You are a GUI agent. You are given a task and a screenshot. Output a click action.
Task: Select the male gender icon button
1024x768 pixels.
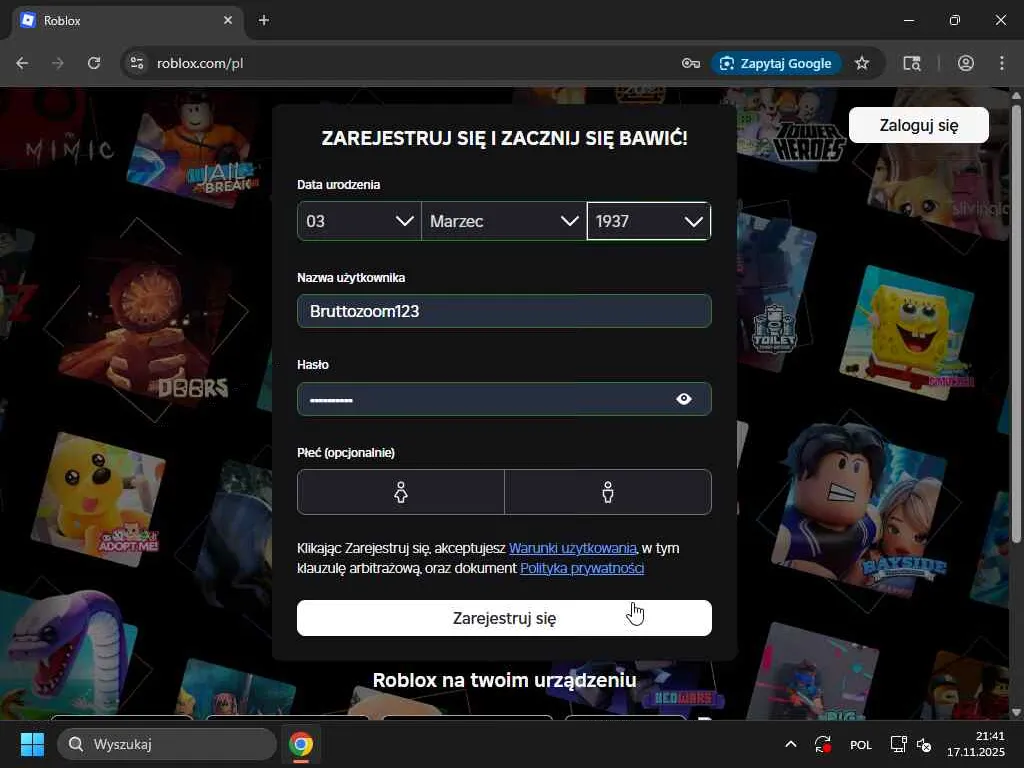point(608,492)
